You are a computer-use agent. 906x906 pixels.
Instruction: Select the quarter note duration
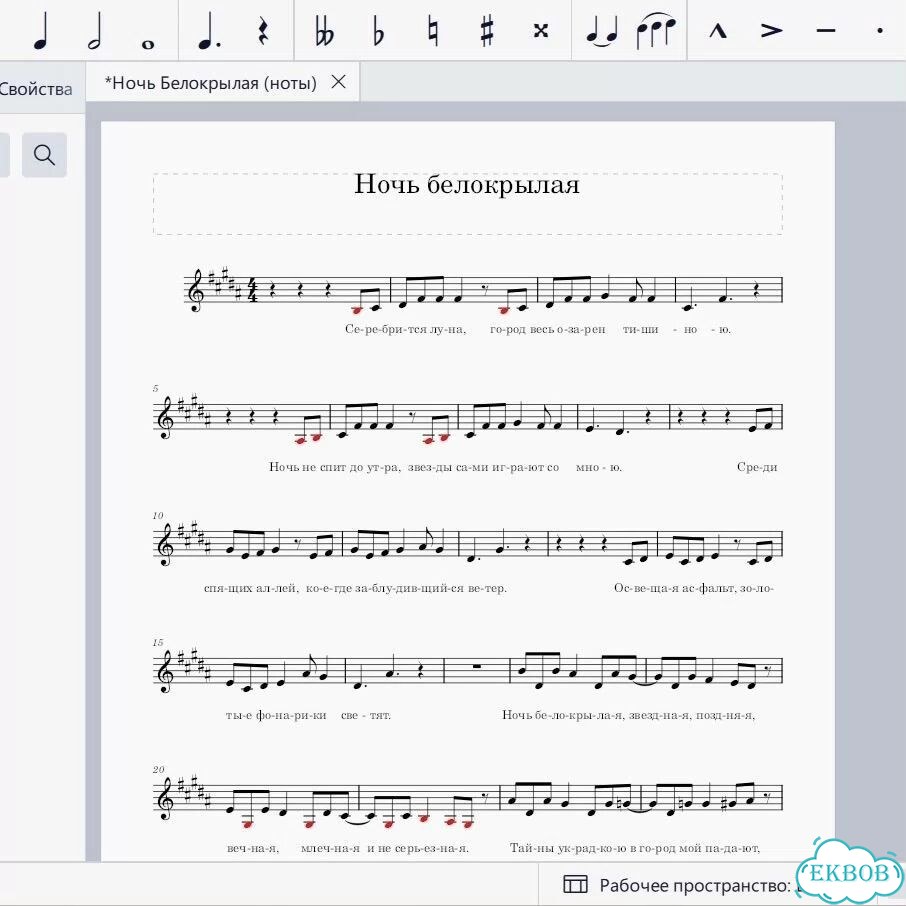[41, 31]
